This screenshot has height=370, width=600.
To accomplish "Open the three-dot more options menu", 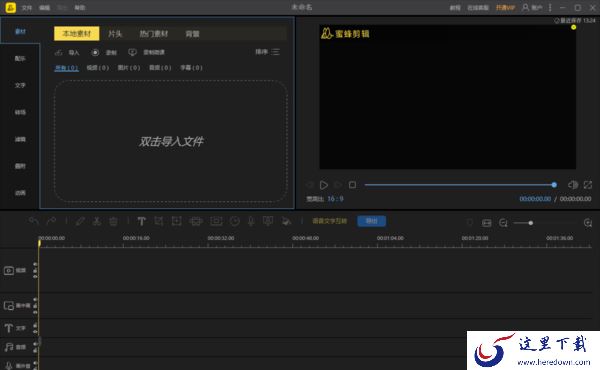I will point(550,7).
